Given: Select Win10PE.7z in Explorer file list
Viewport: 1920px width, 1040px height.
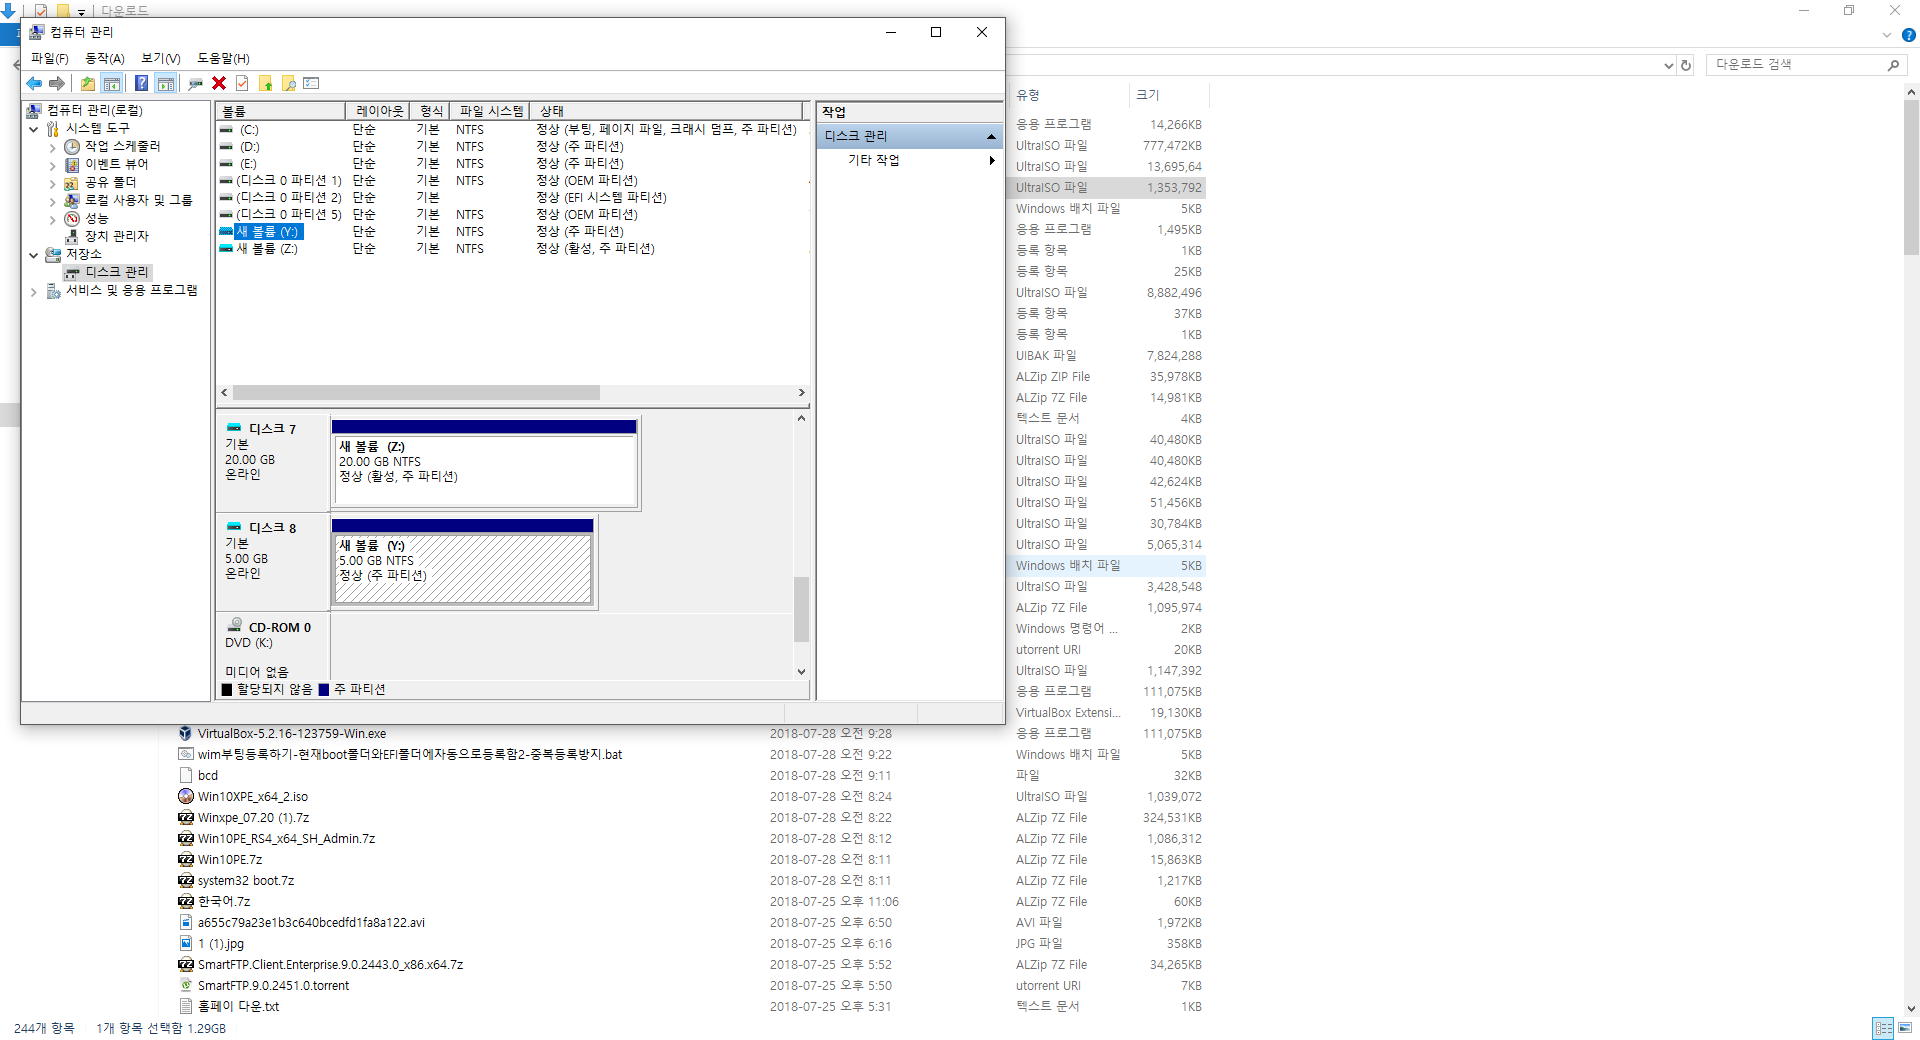Looking at the screenshot, I should [230, 860].
